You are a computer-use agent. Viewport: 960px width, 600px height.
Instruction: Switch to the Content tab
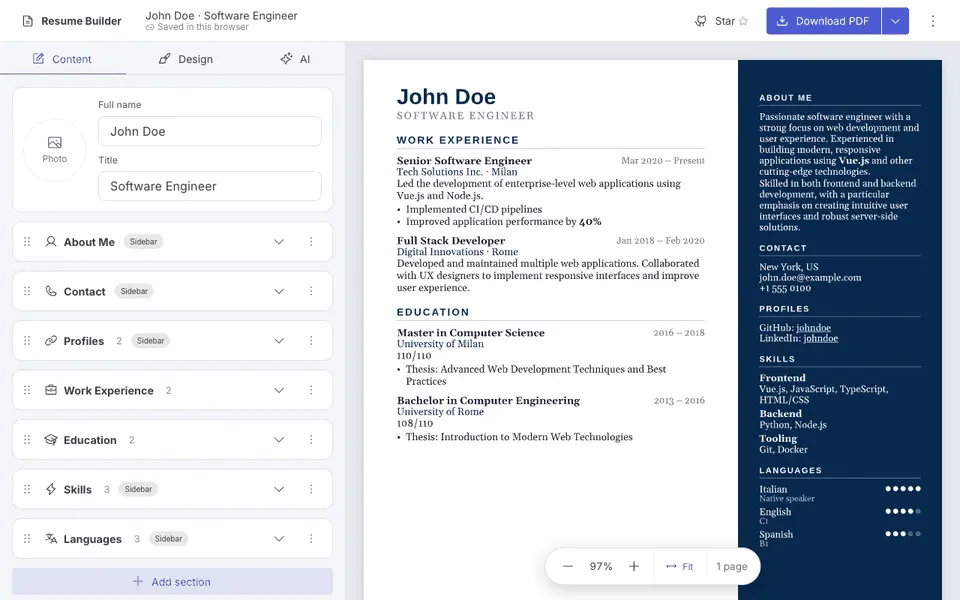pyautogui.click(x=62, y=59)
